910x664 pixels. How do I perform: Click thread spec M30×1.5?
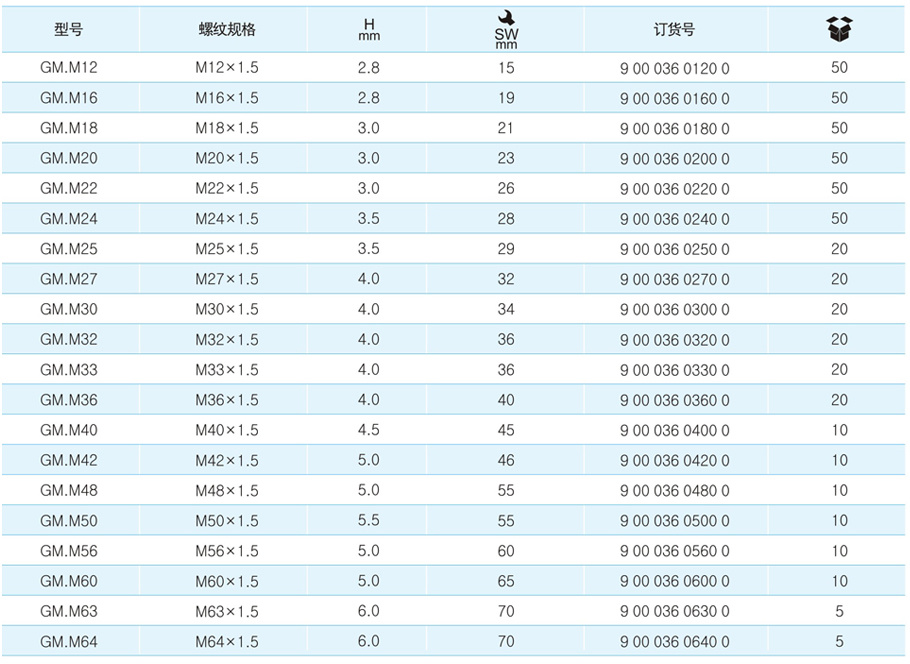click(x=226, y=309)
